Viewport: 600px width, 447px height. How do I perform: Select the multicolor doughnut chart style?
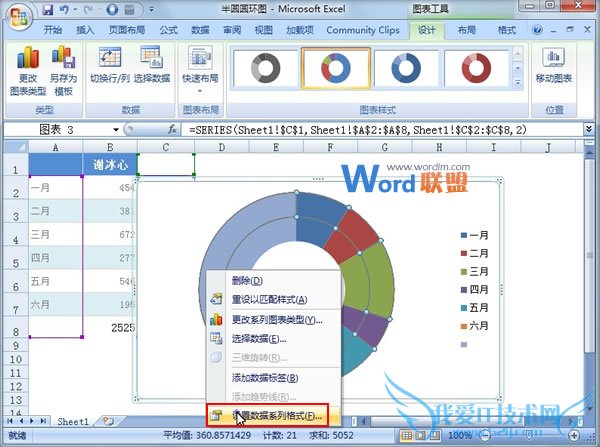336,68
